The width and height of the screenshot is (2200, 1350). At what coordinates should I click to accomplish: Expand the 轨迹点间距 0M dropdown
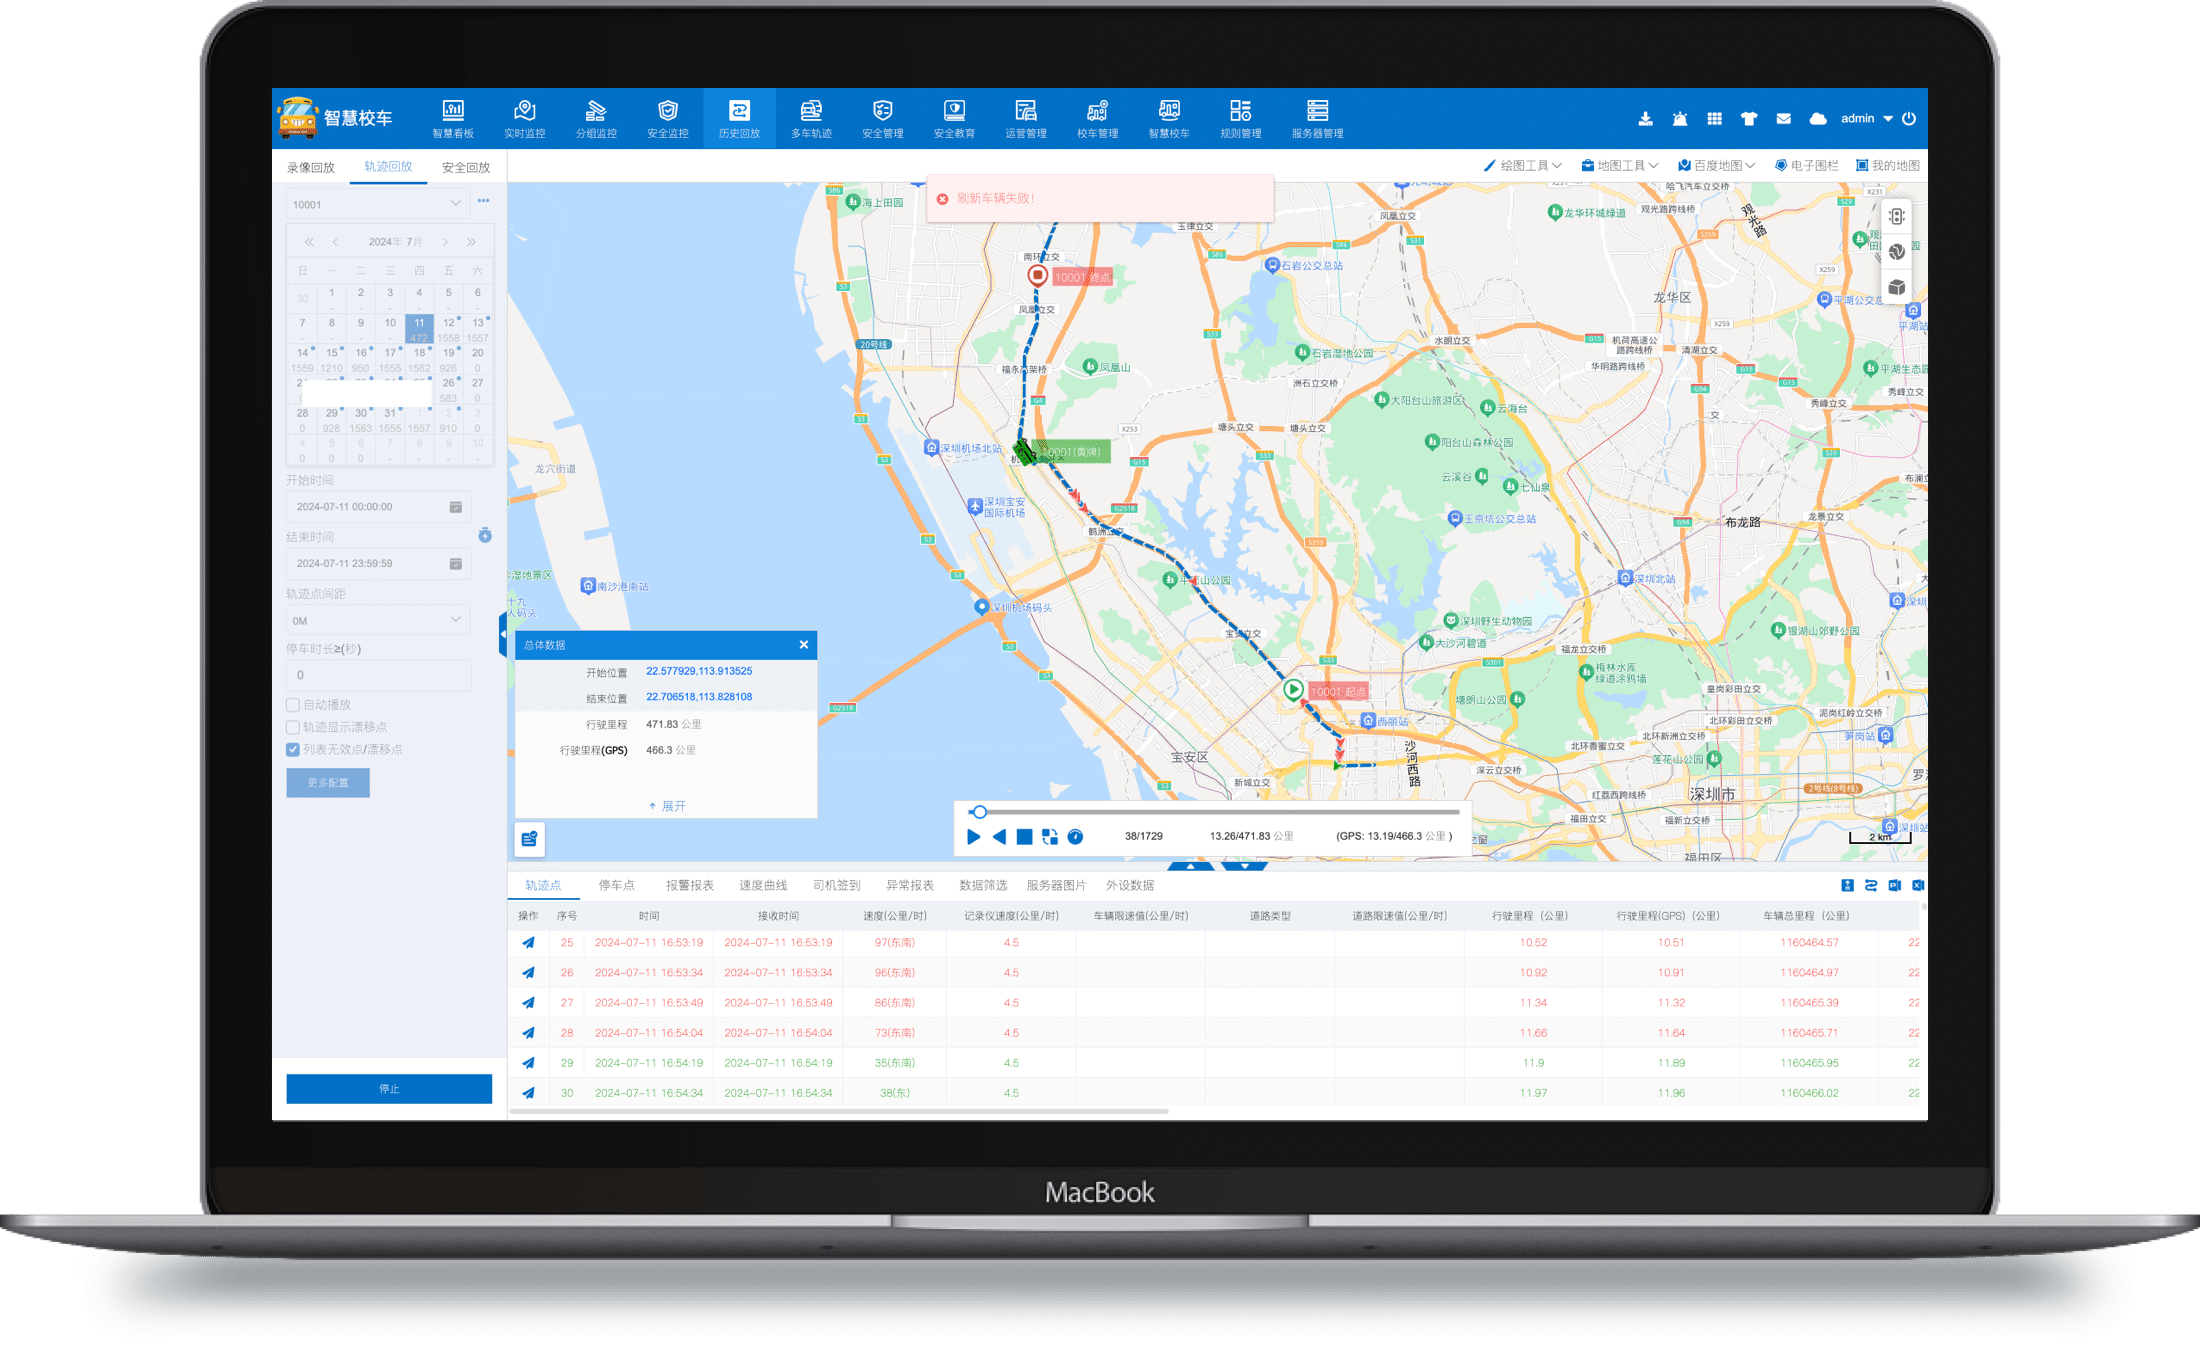coord(377,620)
